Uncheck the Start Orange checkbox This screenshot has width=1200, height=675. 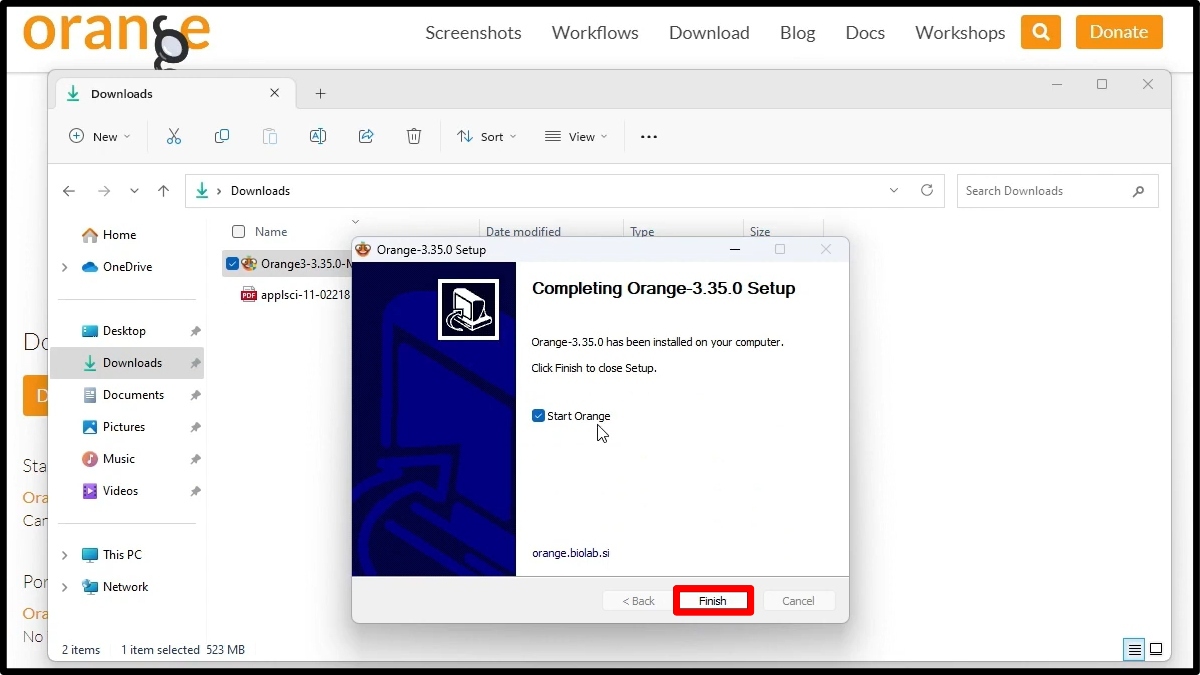pyautogui.click(x=538, y=416)
